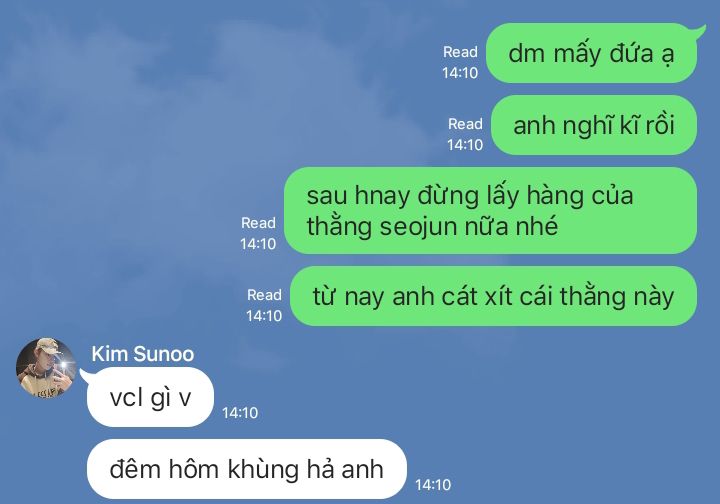Click Read status next to 'từ nay anh' message
Image resolution: width=720 pixels, height=504 pixels.
click(x=264, y=295)
